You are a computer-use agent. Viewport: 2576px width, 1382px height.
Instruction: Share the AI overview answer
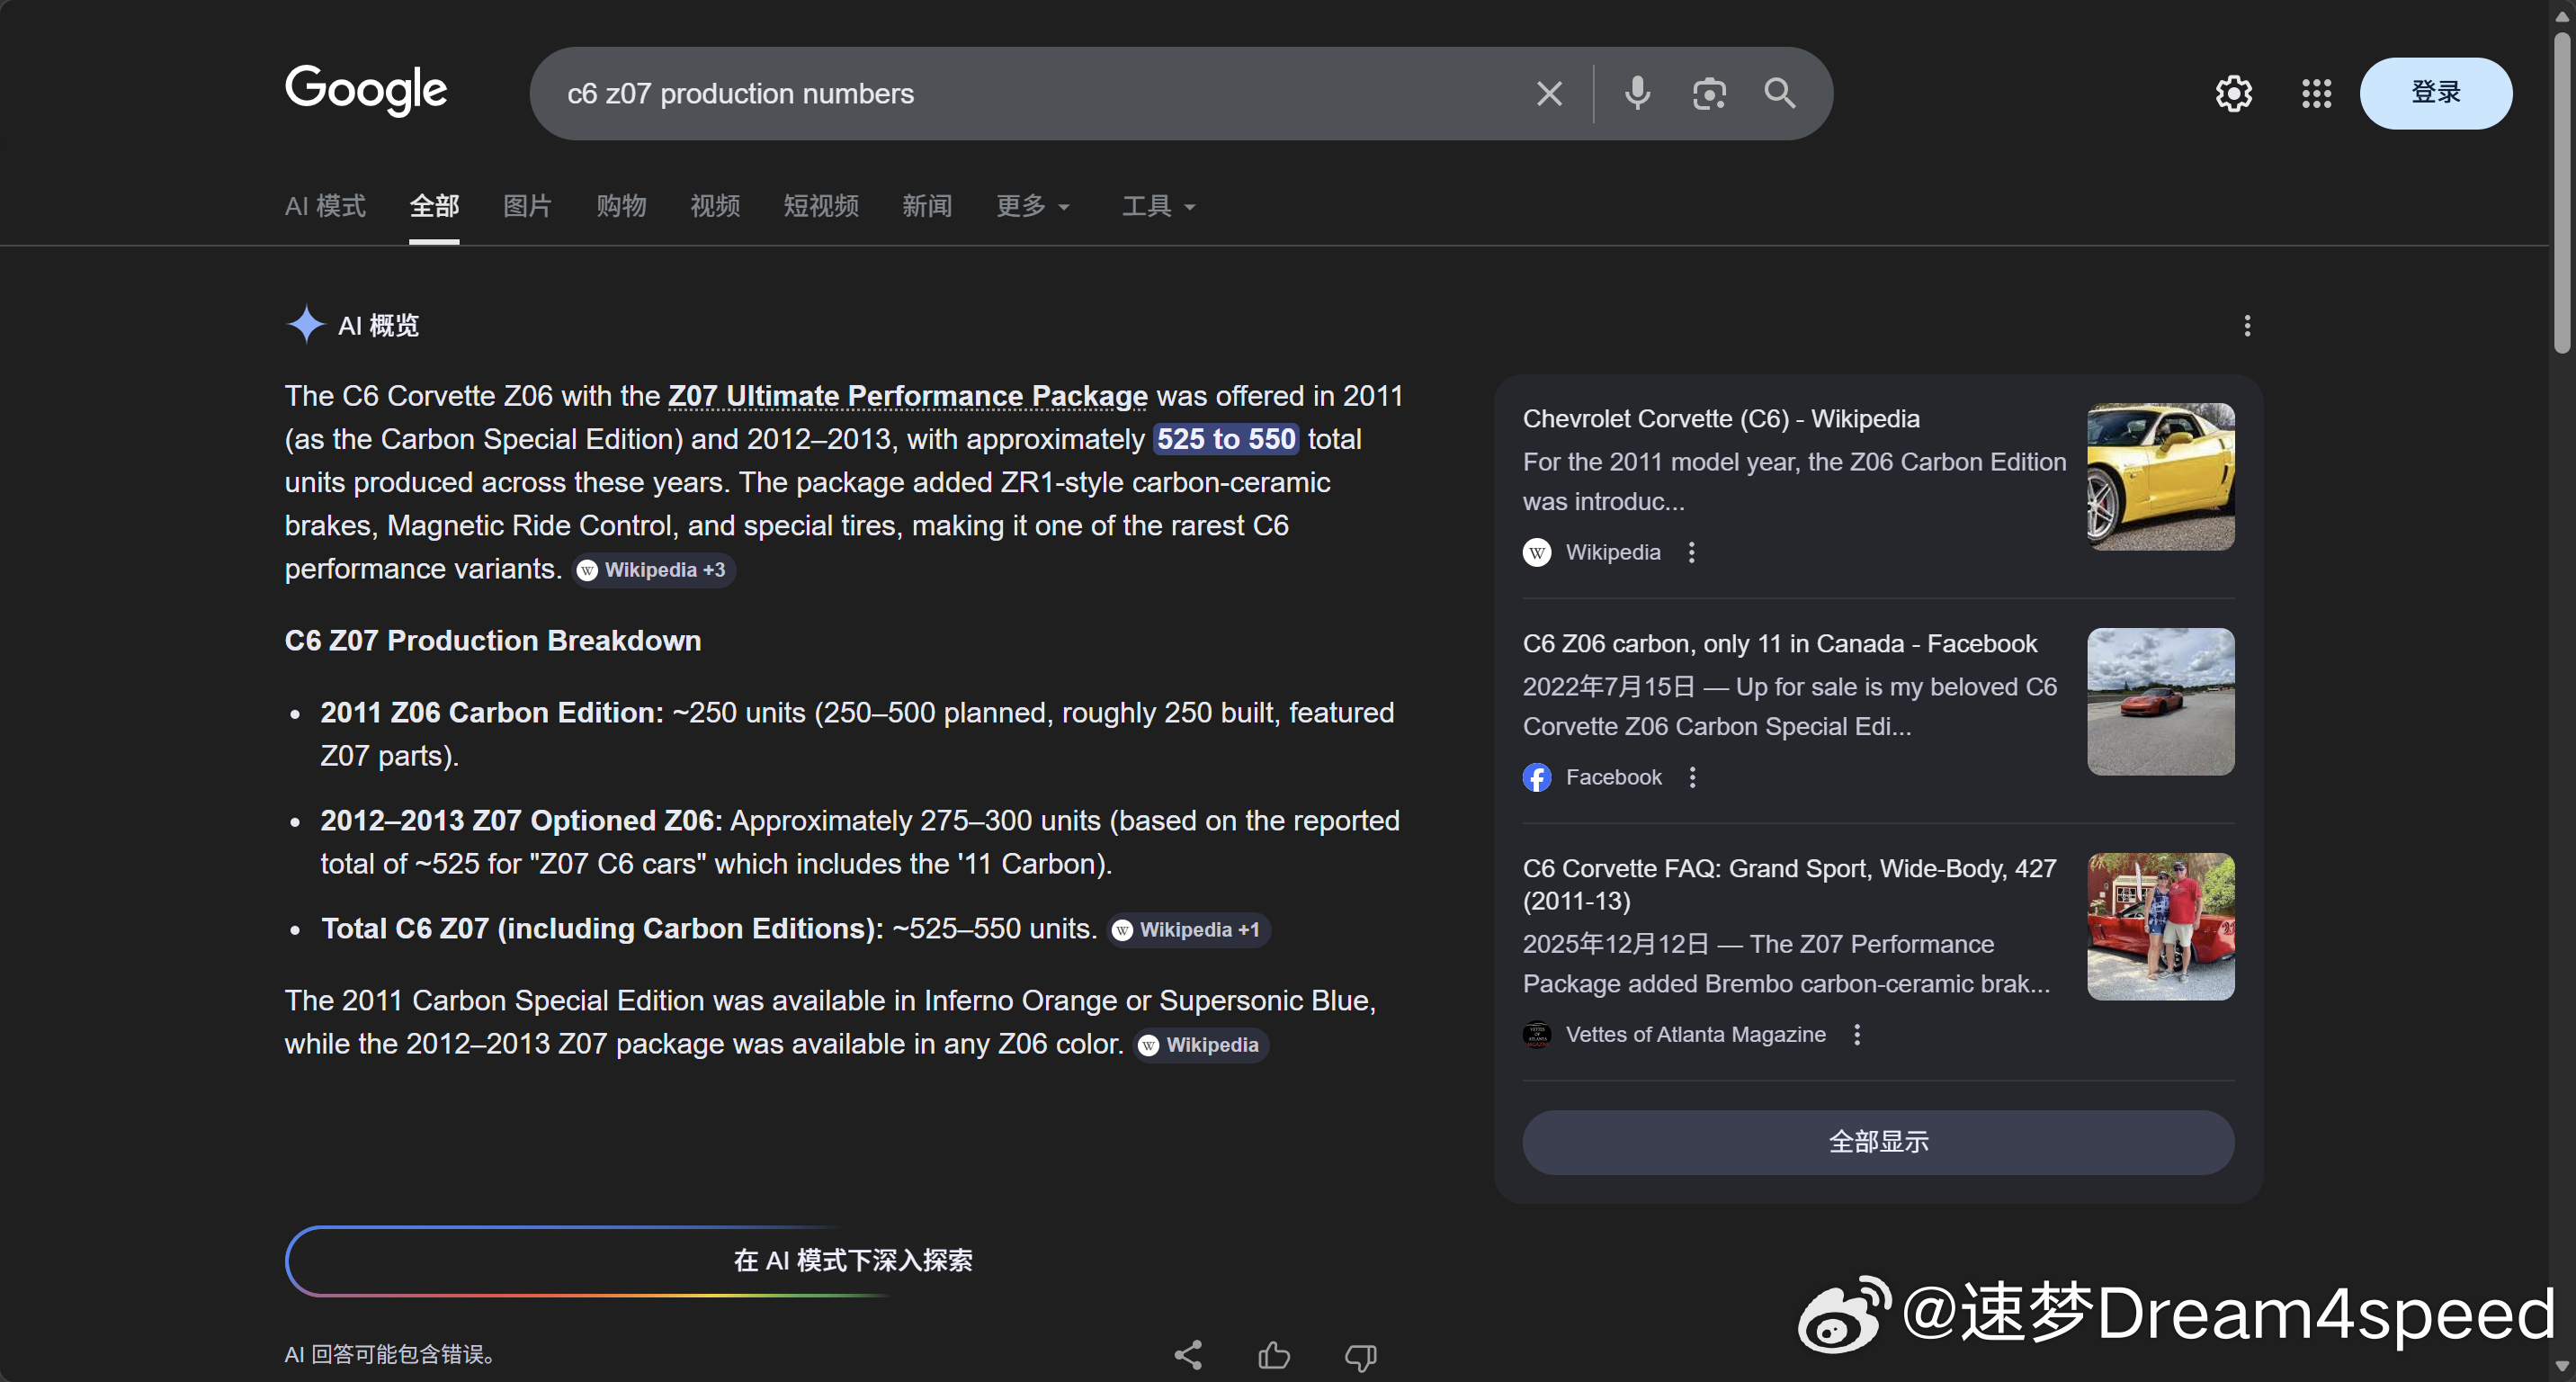(1188, 1355)
